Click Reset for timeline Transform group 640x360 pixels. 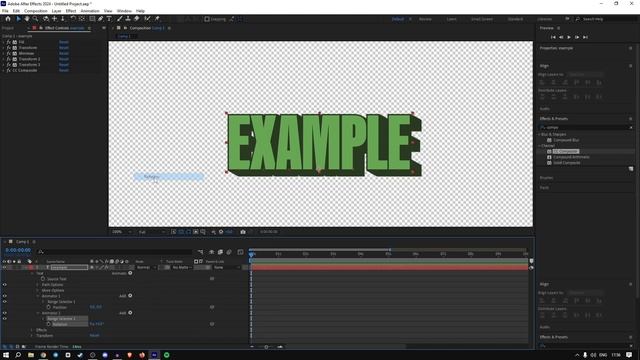click(x=94, y=336)
